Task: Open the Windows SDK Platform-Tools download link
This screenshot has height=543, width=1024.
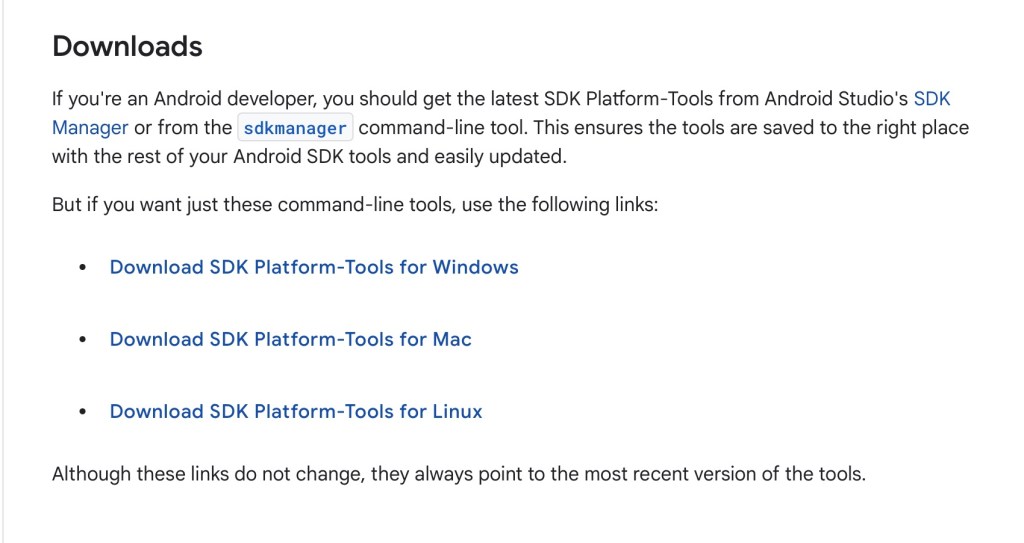Action: [314, 267]
